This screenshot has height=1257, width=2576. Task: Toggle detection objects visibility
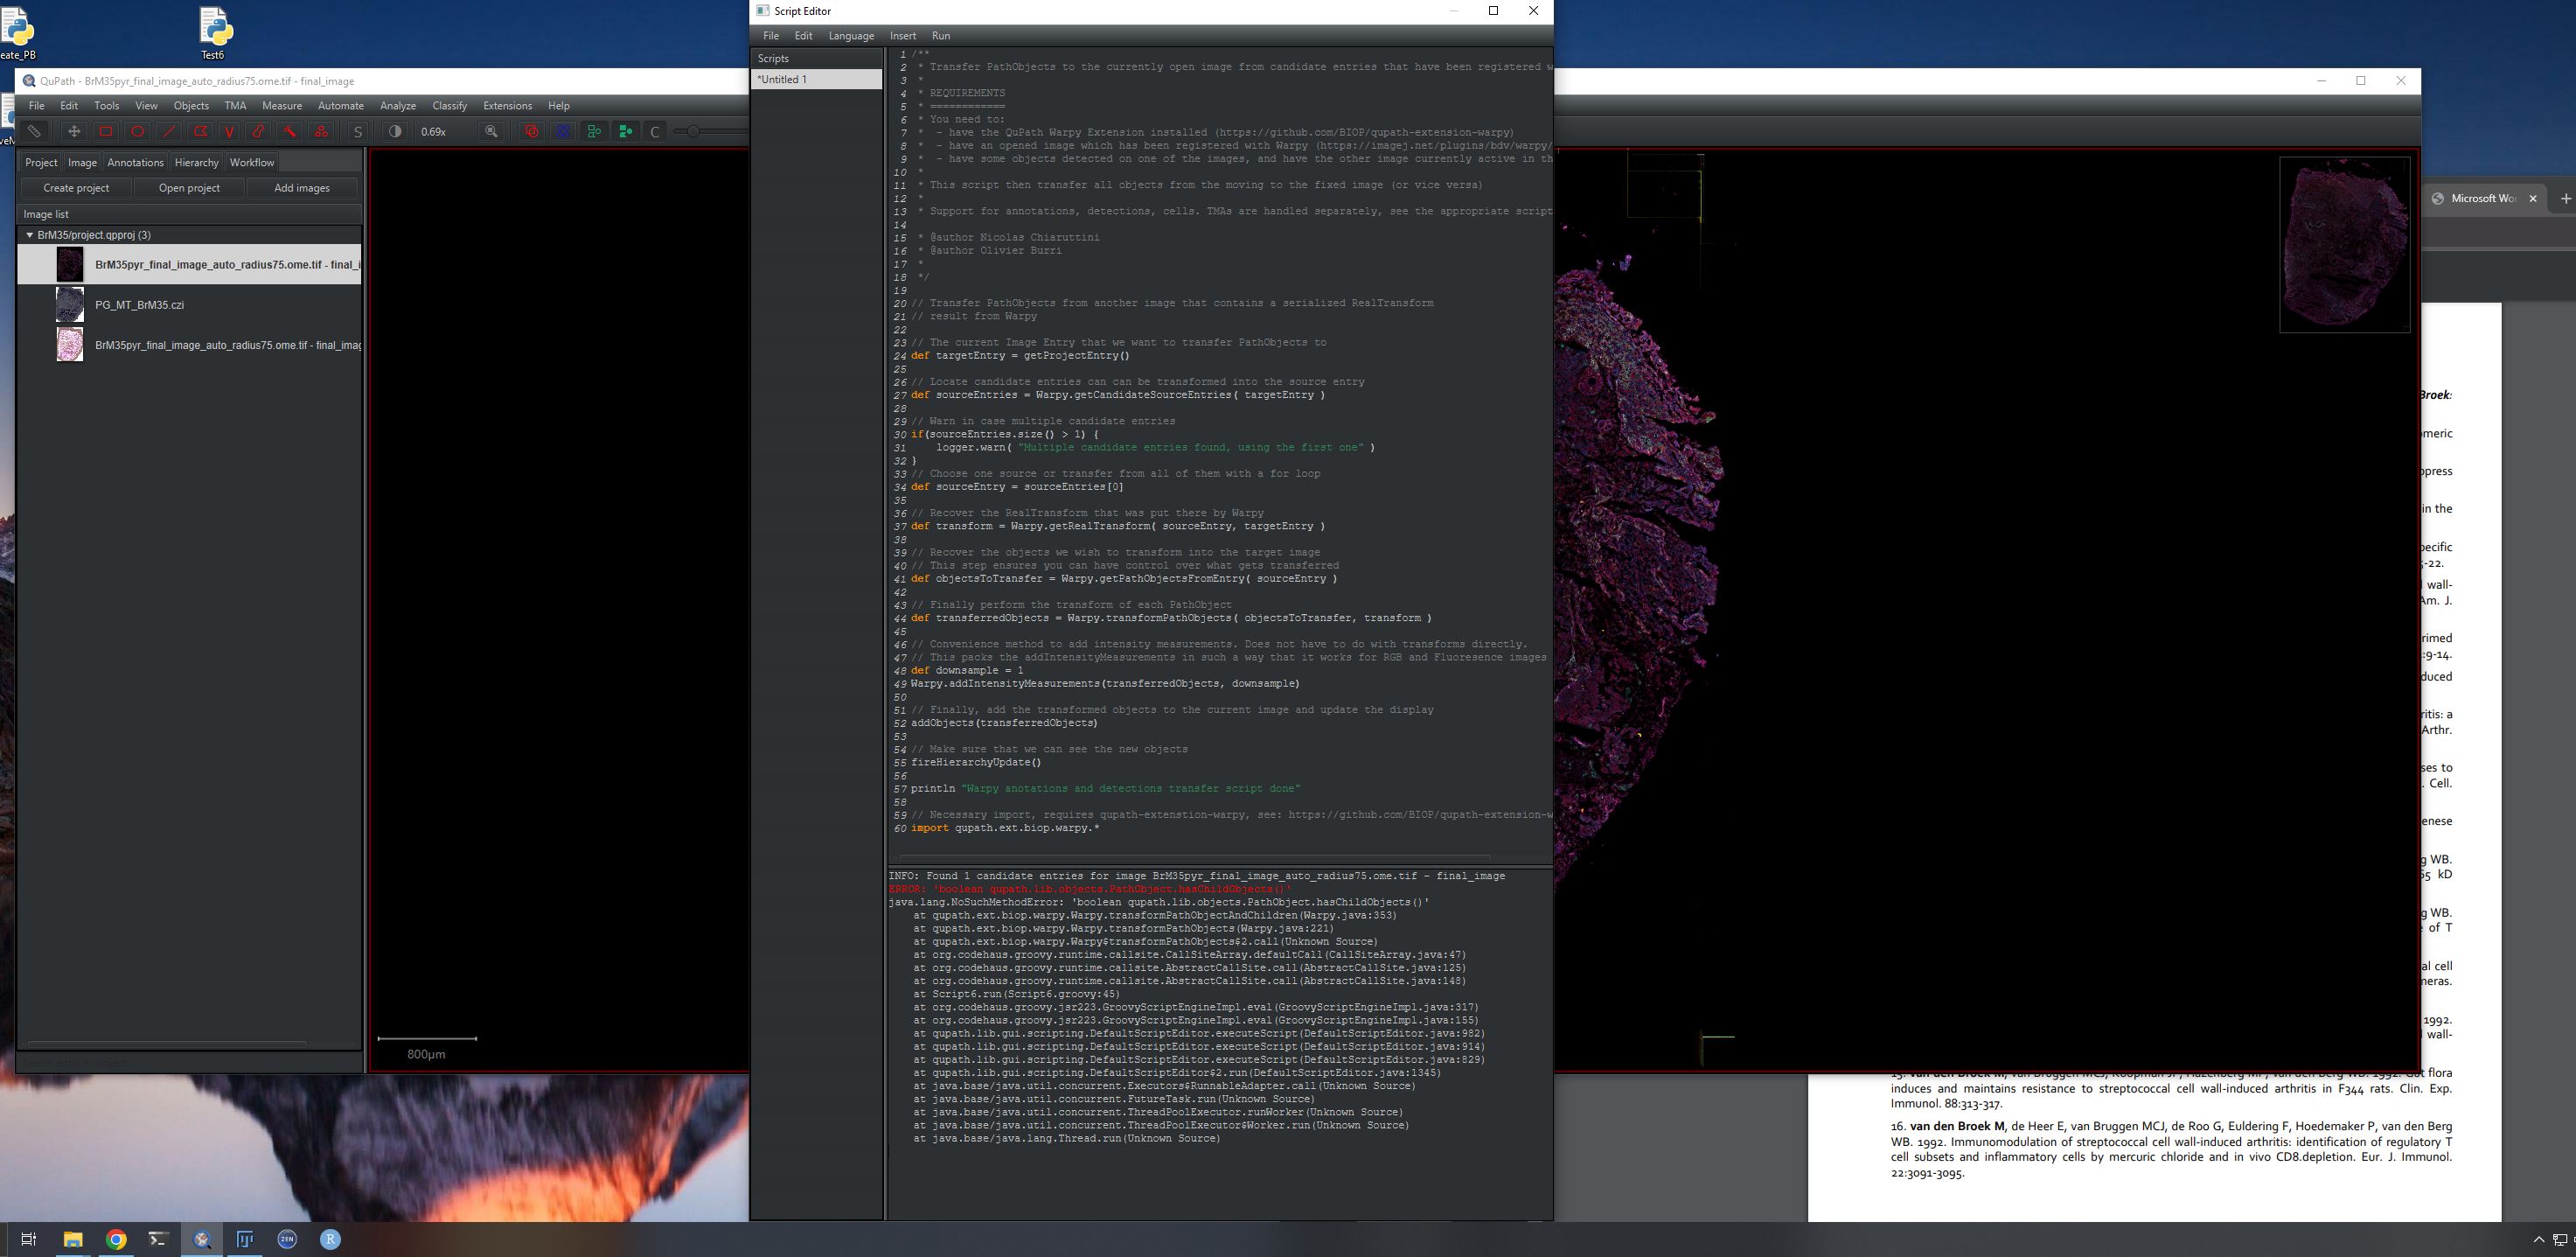563,131
